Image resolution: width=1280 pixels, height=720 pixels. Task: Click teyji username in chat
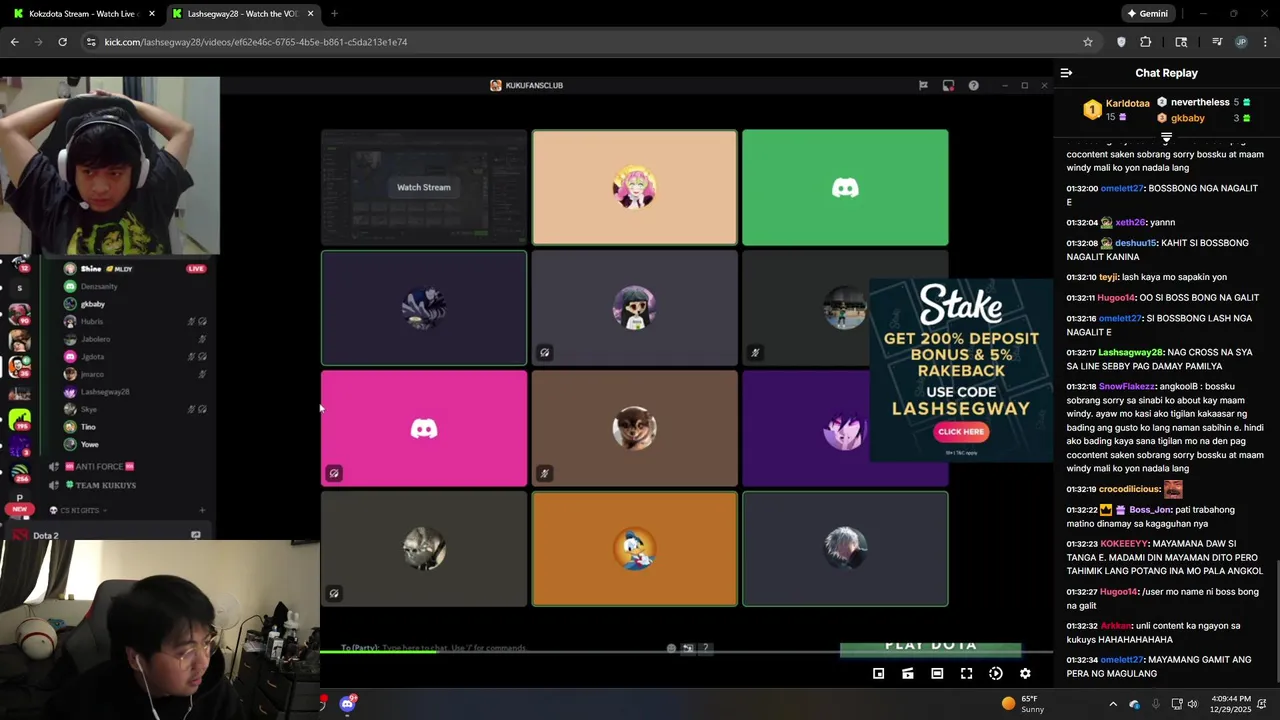coord(1109,277)
